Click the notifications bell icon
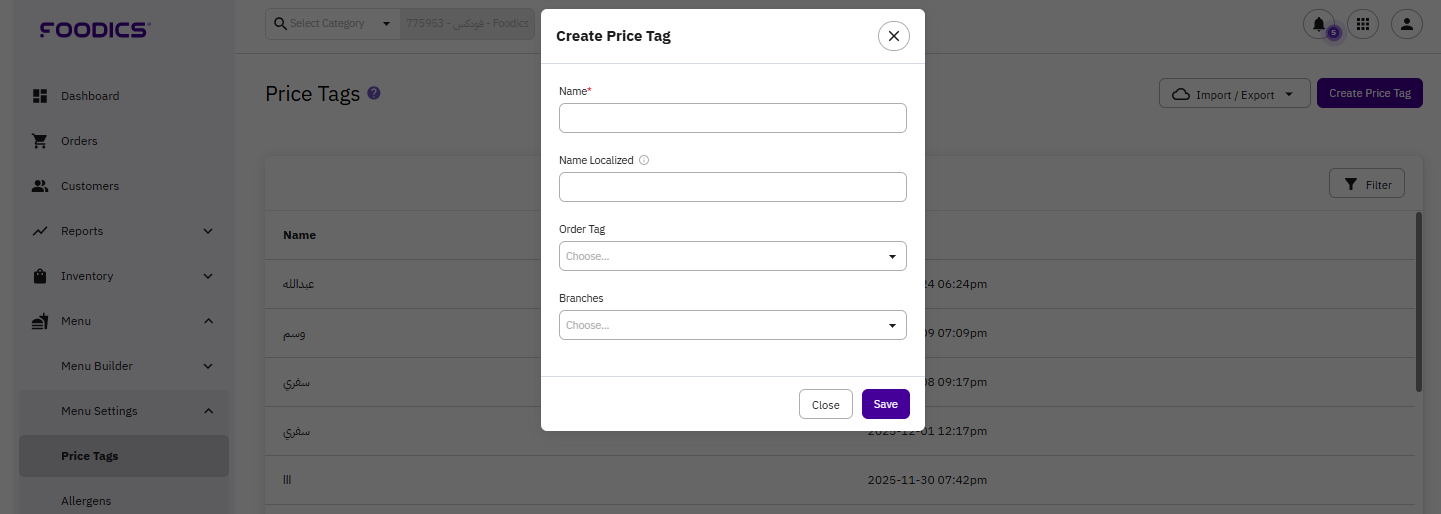1441x514 pixels. pyautogui.click(x=1319, y=24)
